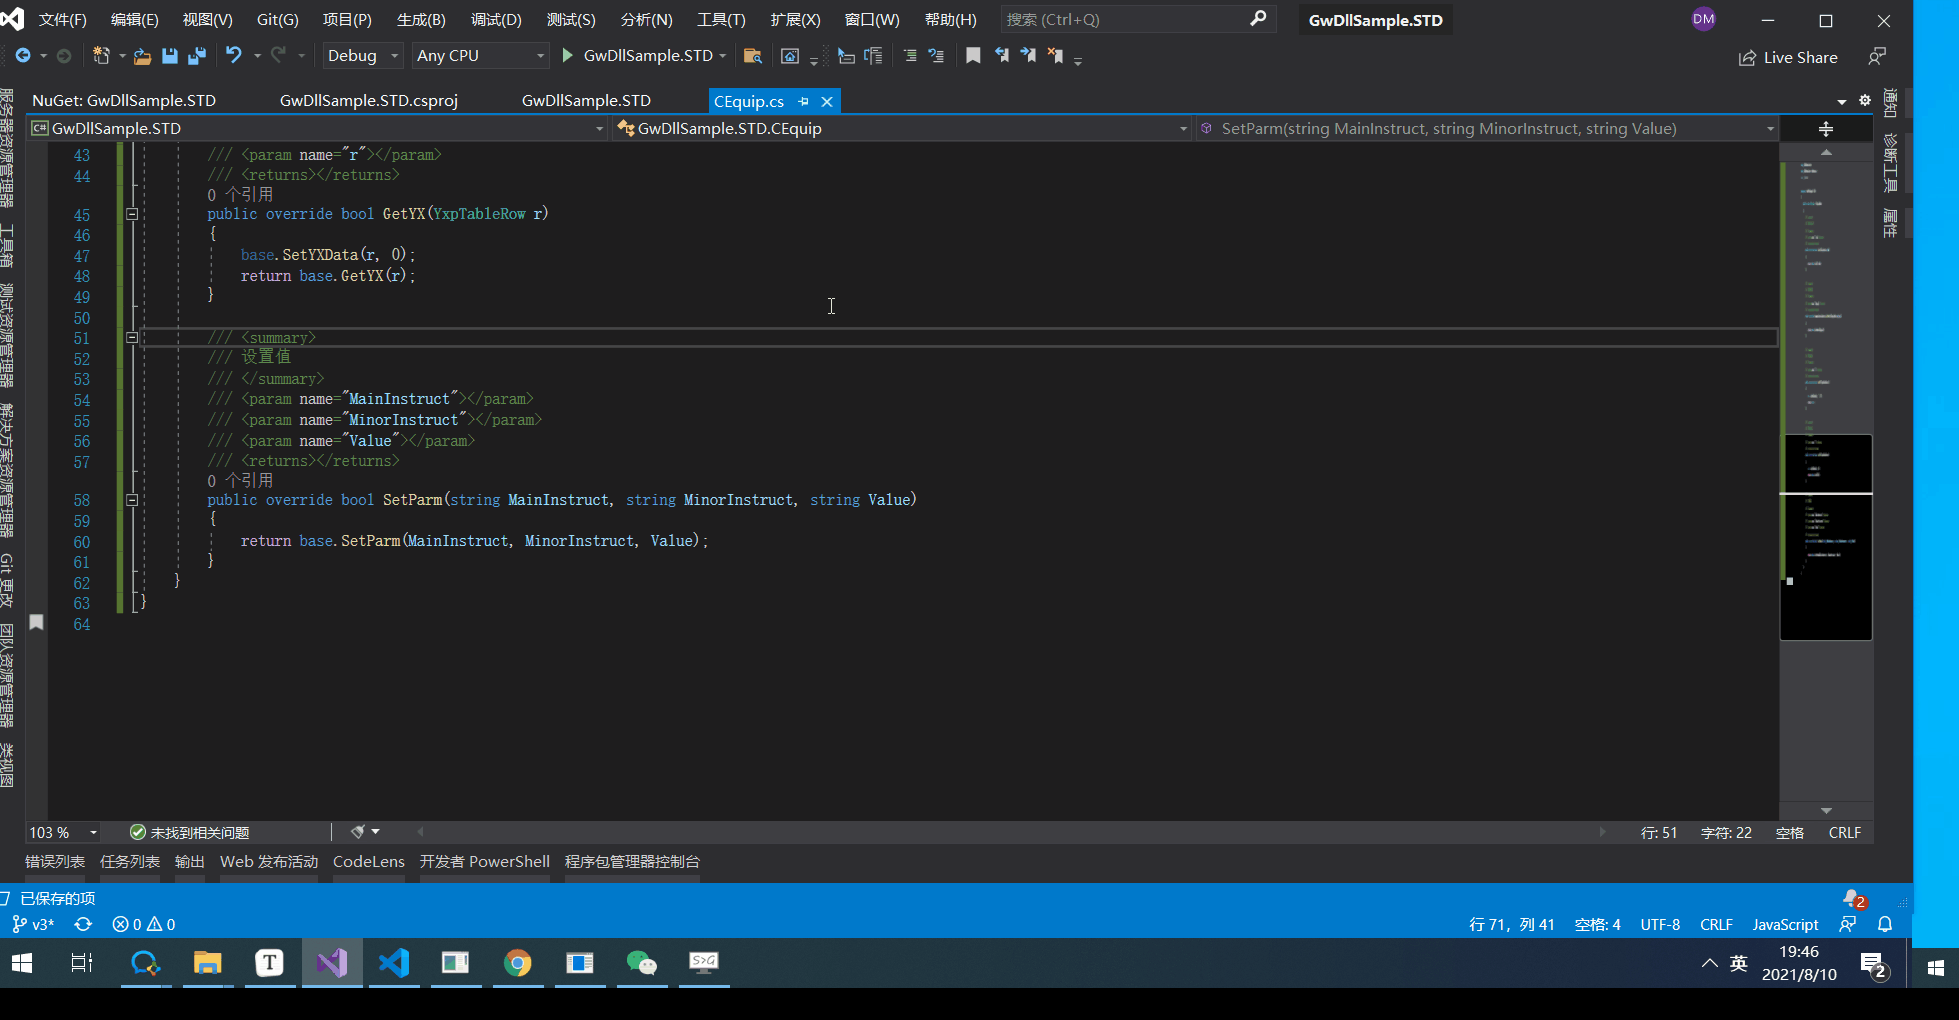Click the Live Share button
1959x1020 pixels.
(1788, 57)
